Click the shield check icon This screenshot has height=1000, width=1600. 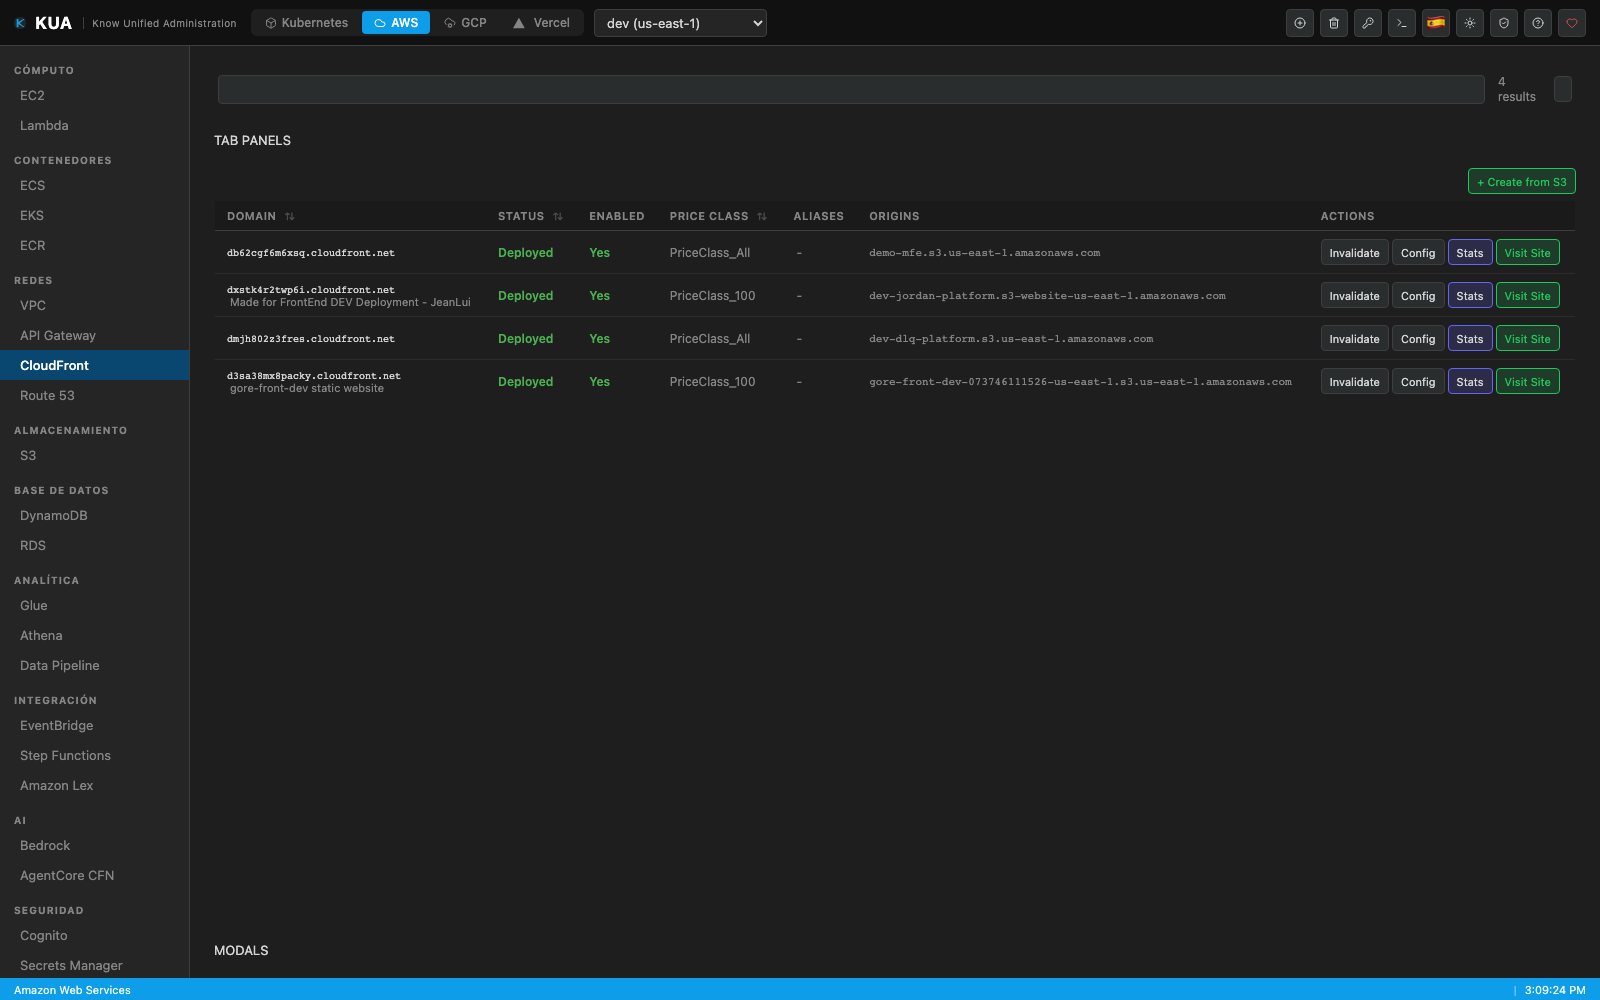(x=1504, y=23)
